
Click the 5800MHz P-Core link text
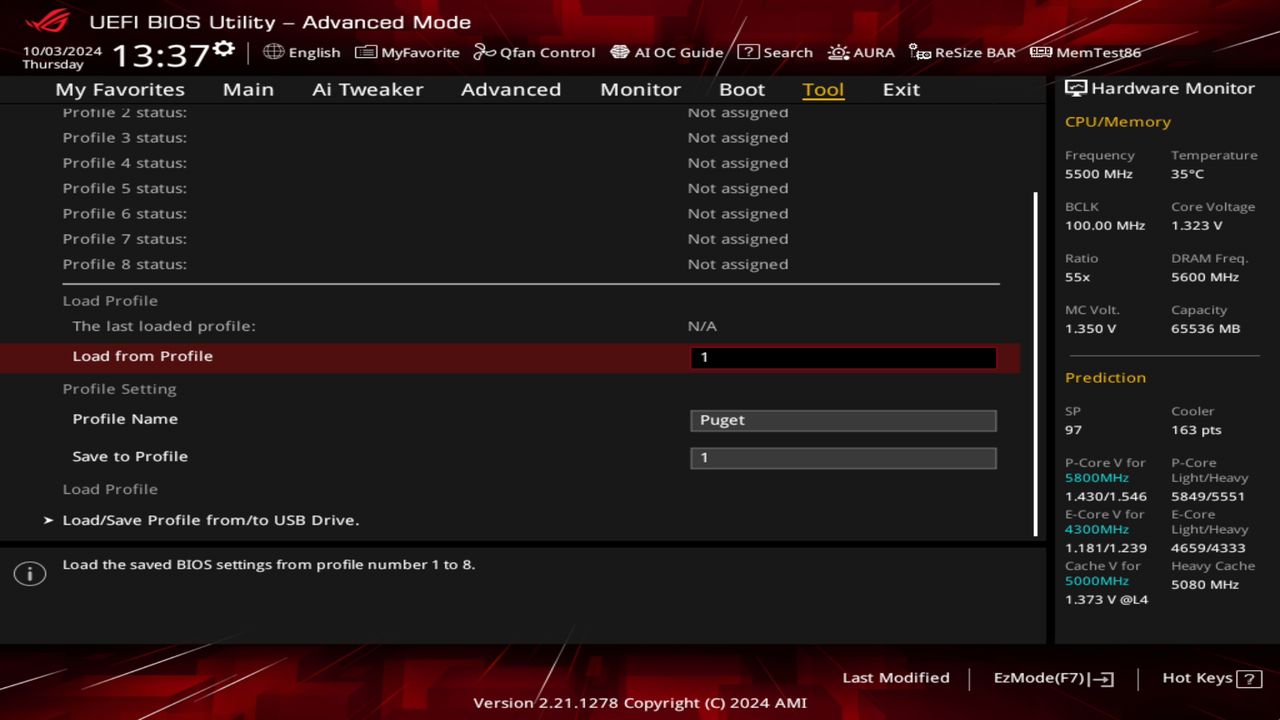click(1097, 478)
